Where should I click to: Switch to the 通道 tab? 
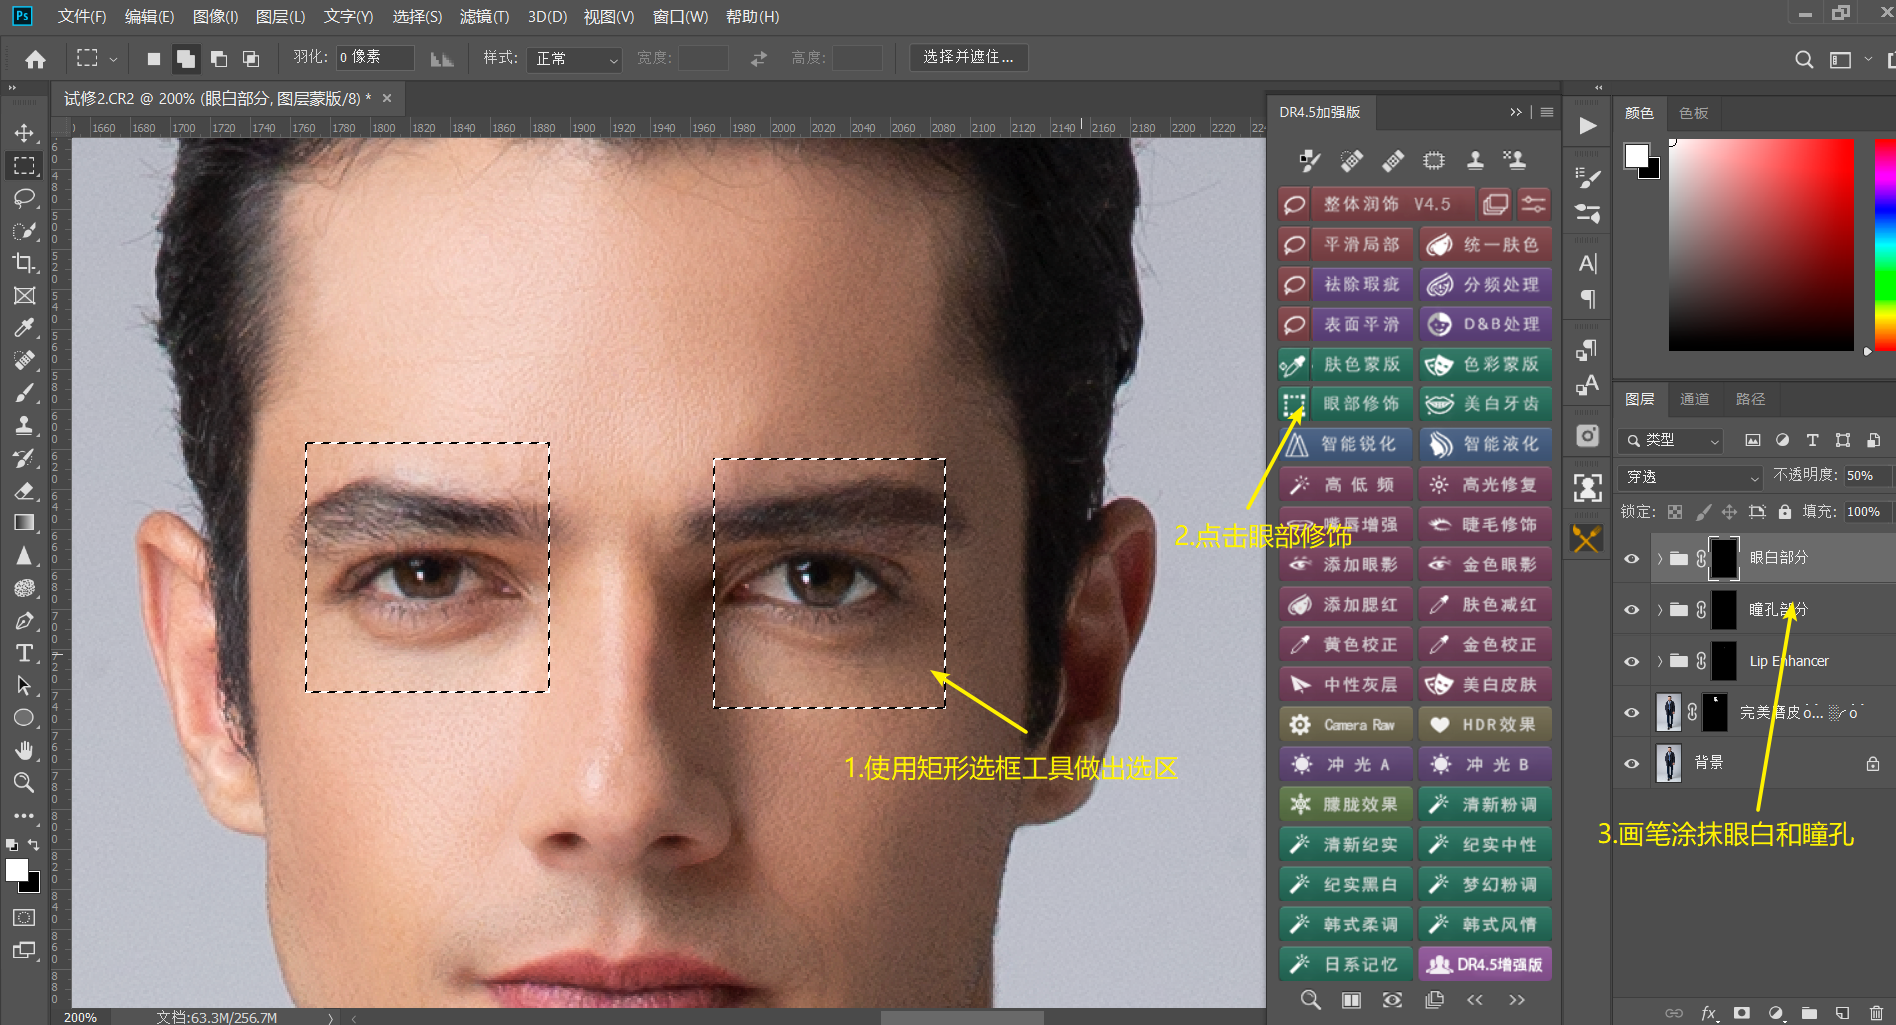tap(1695, 399)
